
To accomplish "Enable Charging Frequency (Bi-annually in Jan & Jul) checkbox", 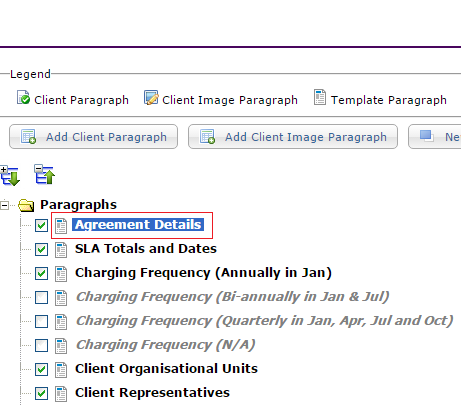I will 41,298.
